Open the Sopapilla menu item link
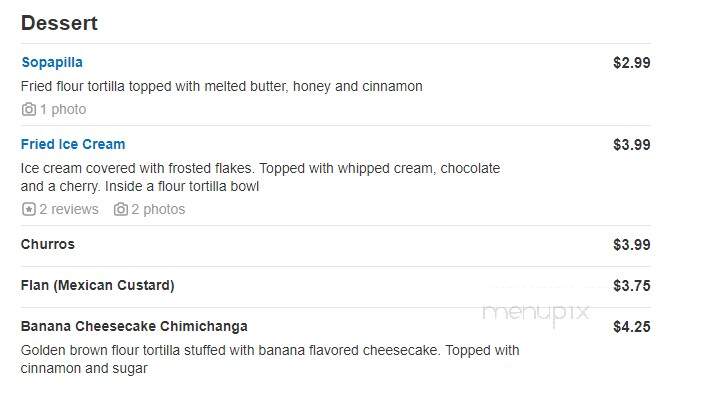 [52, 62]
